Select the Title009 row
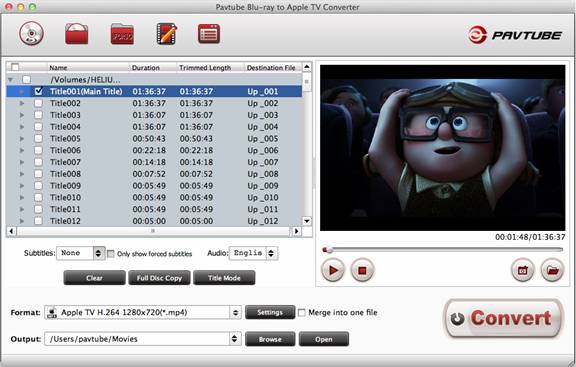576x367 pixels. pos(154,186)
